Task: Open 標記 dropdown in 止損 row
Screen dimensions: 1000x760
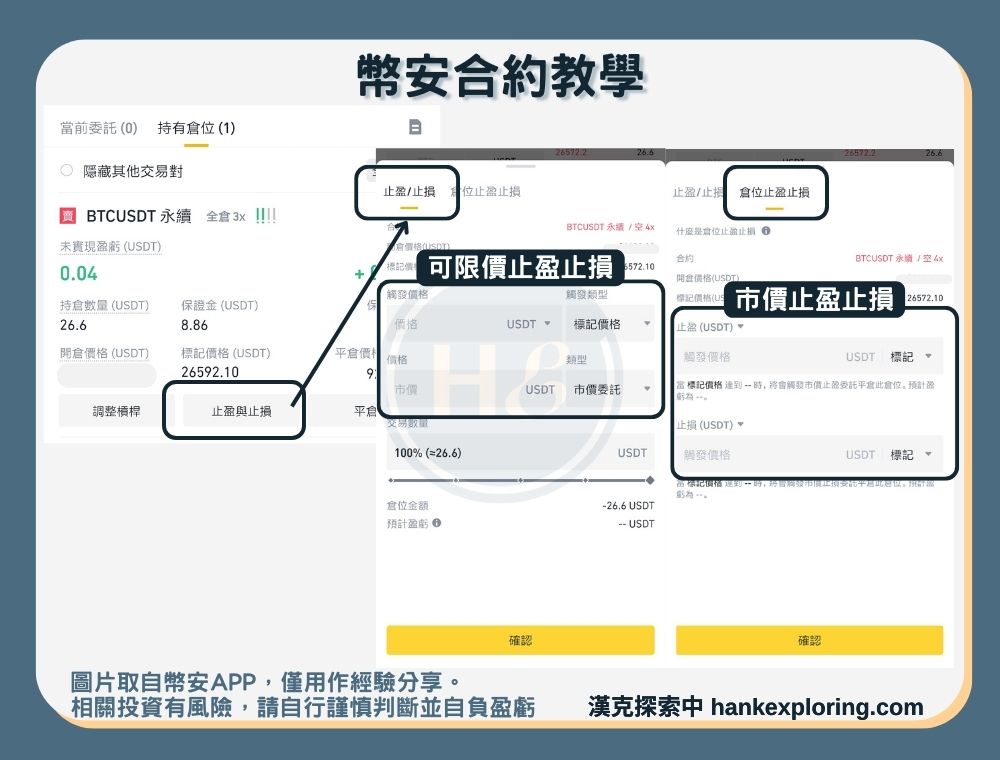Action: coord(911,455)
